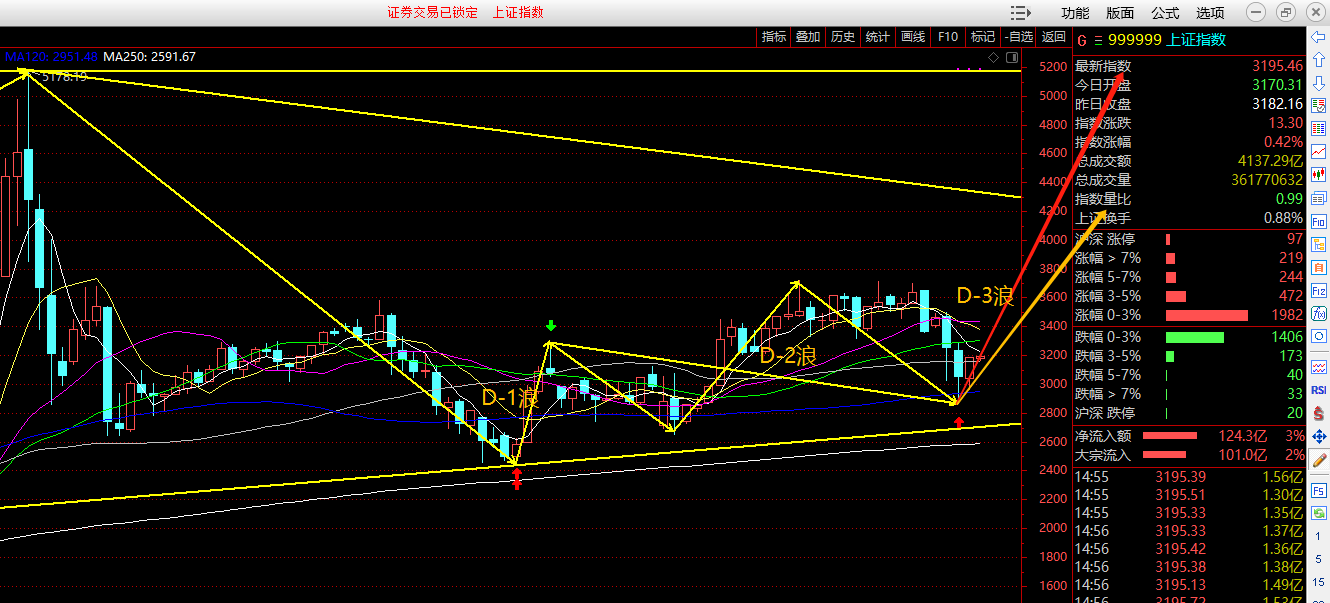Screen dimensions: 1330x603
Task: Click the green three-bar icon beside 999999
Action: coord(1098,40)
